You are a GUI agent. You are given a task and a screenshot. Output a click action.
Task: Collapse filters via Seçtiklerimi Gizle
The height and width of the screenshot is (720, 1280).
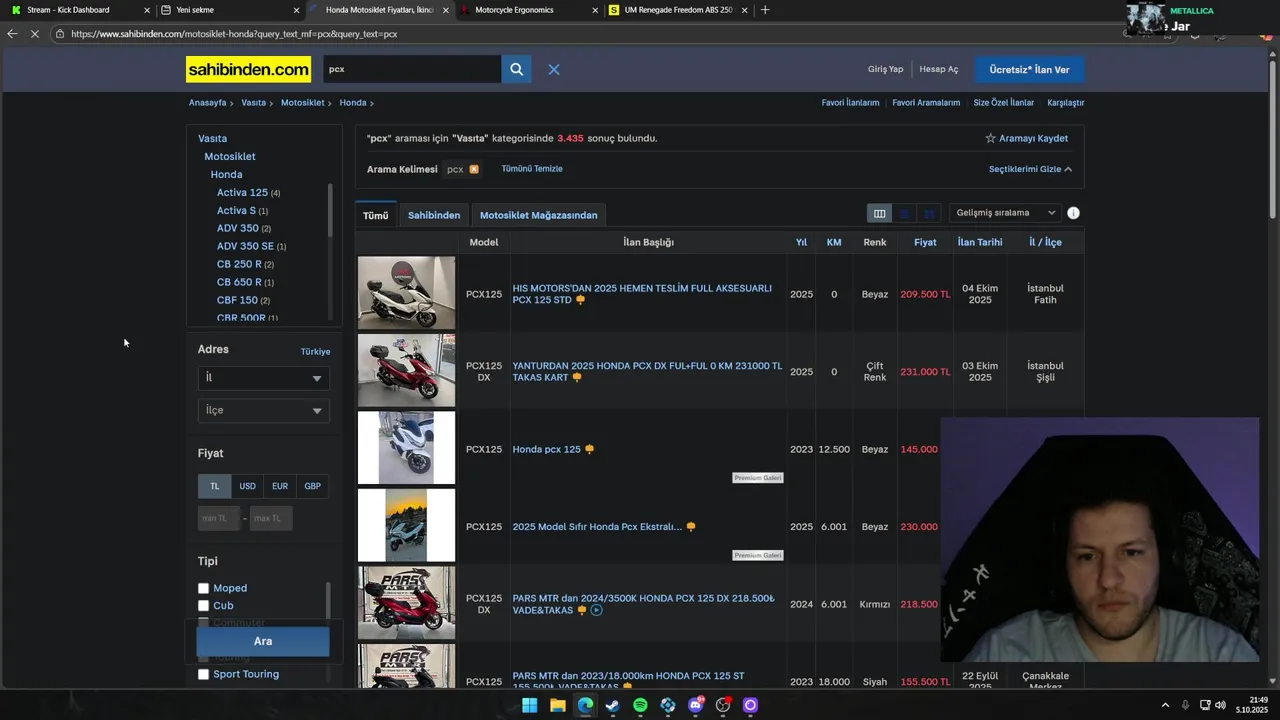click(1030, 169)
